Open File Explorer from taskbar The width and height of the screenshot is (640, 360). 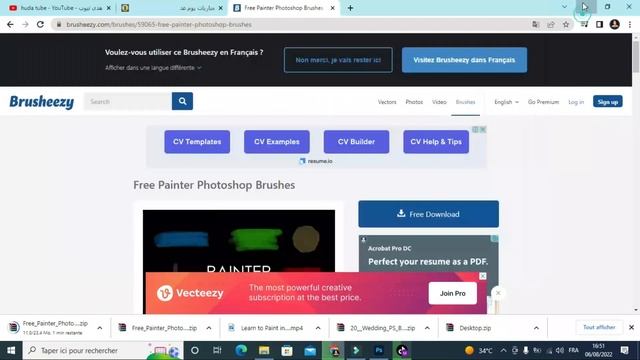[264, 350]
